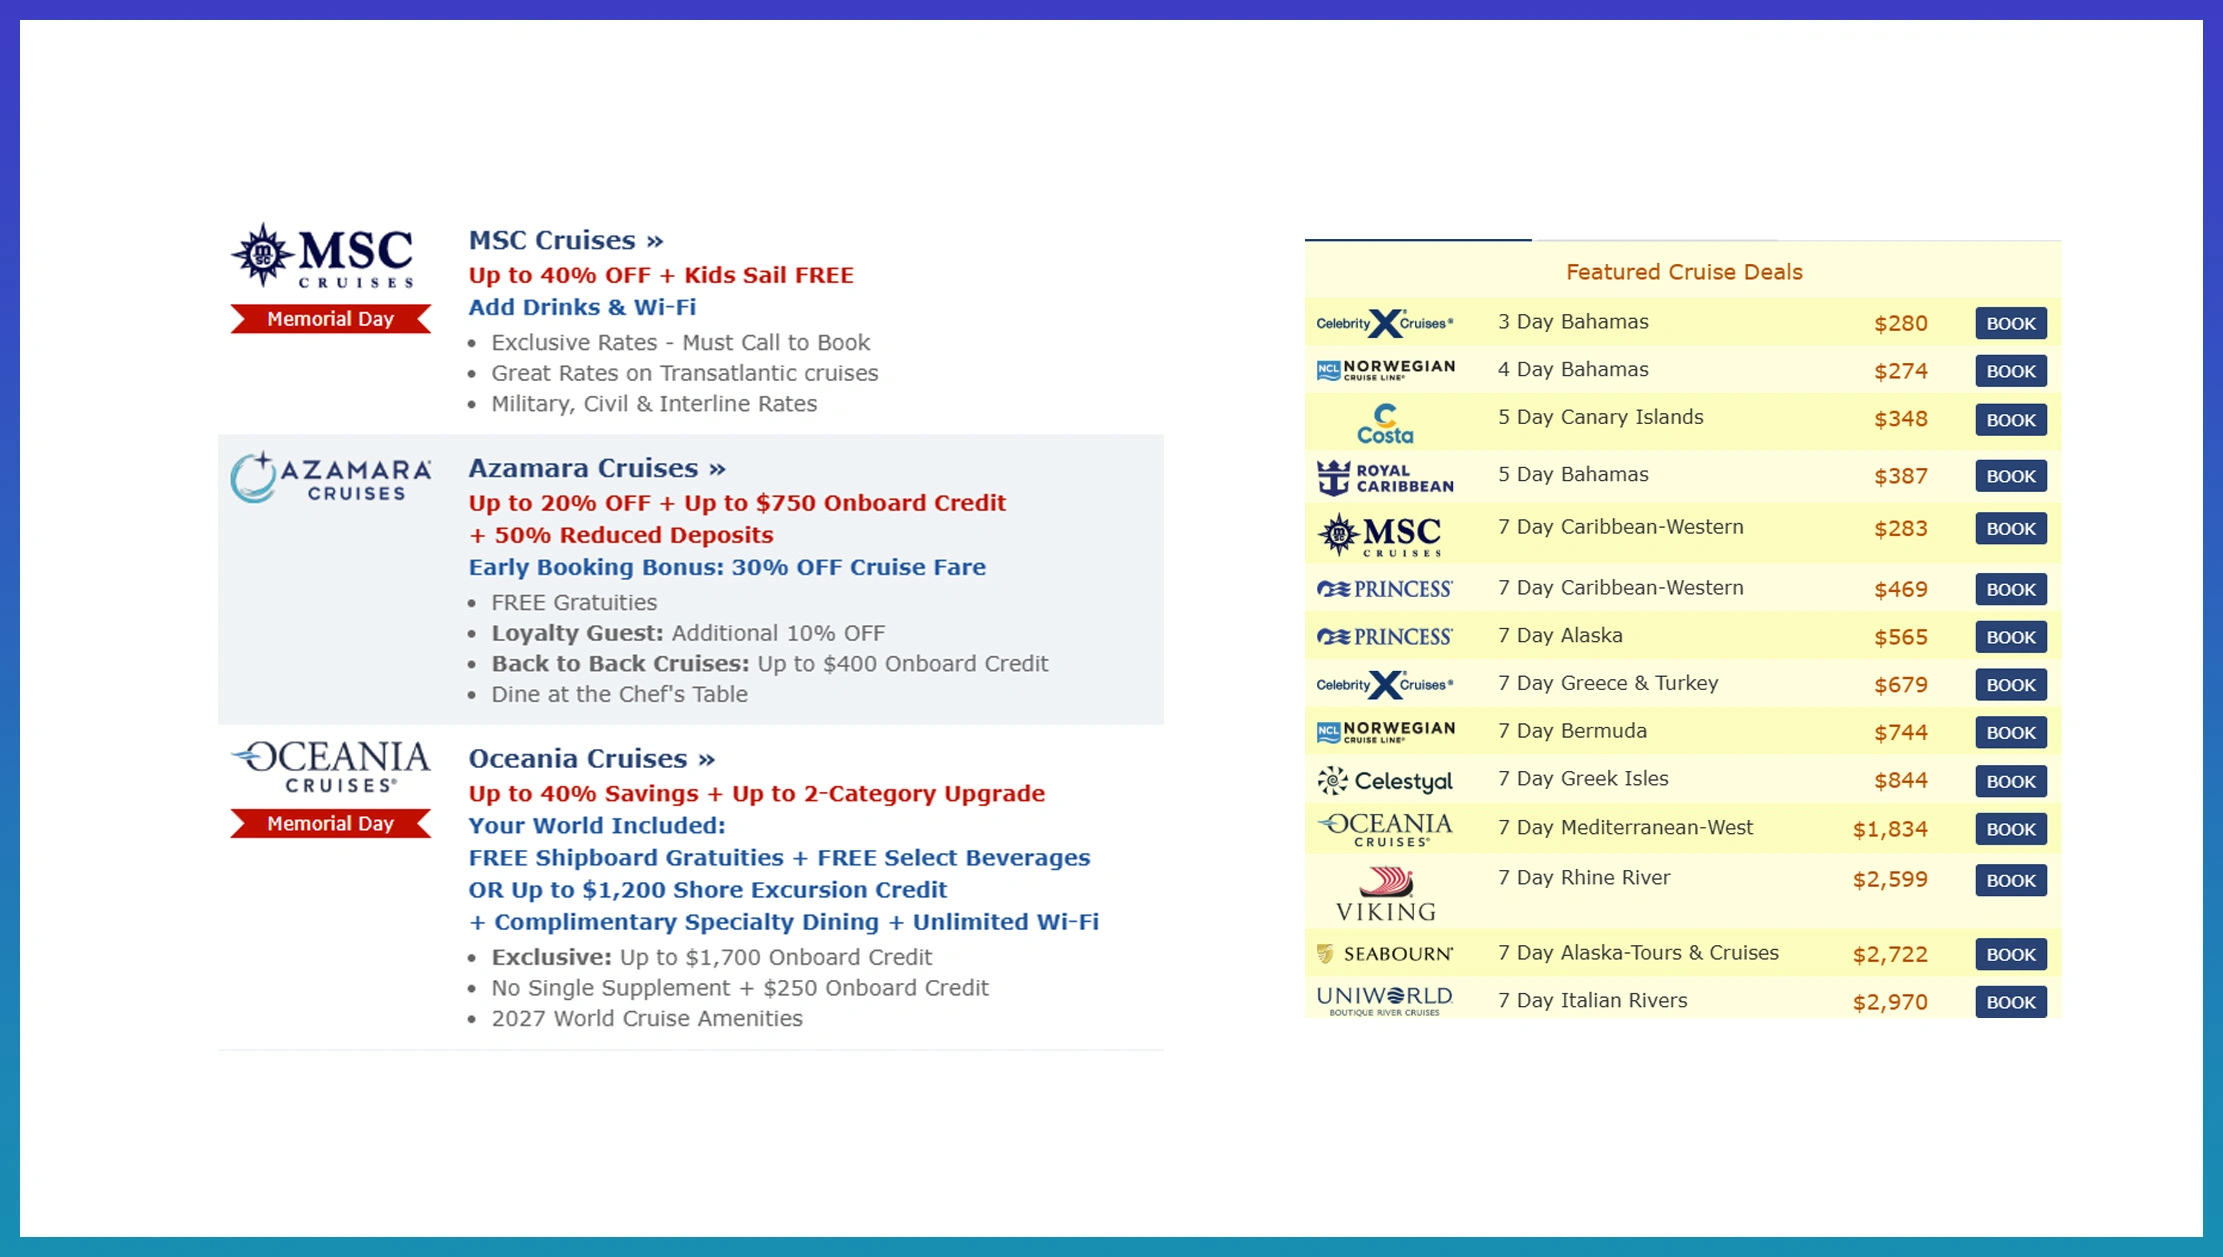Click the MSC Cruises logo in promotions
The image size is (2223, 1257).
click(322, 256)
